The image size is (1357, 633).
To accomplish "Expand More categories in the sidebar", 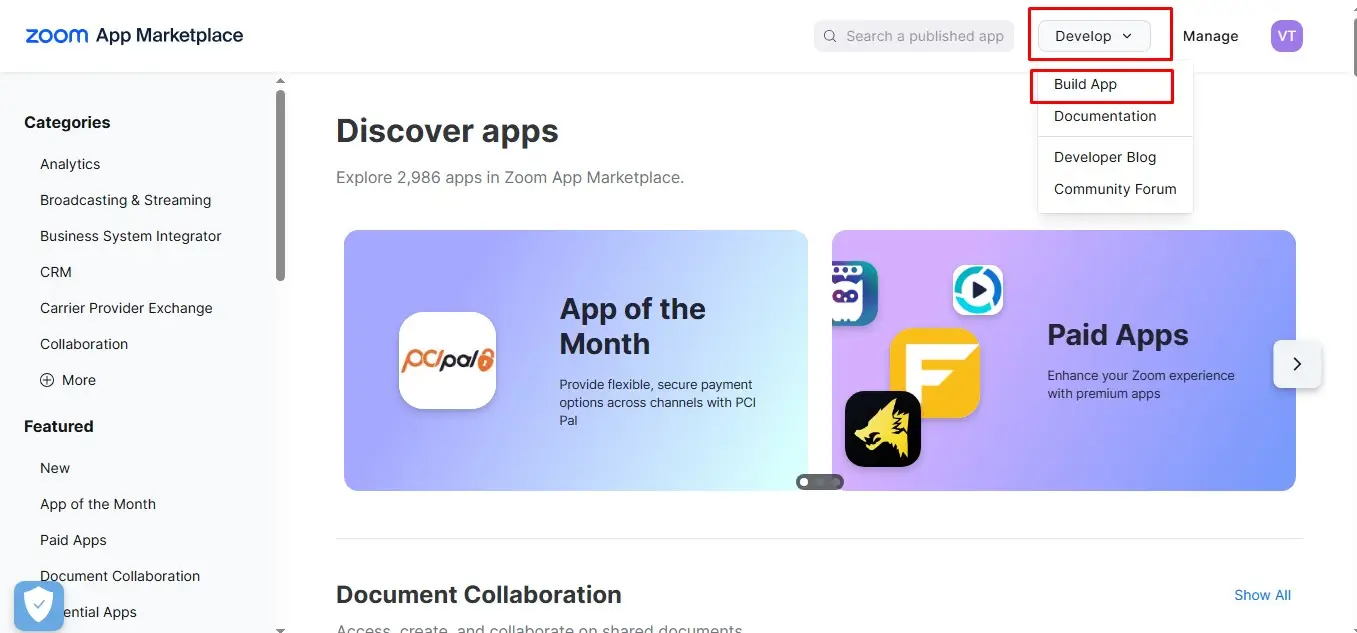I will click(x=68, y=380).
